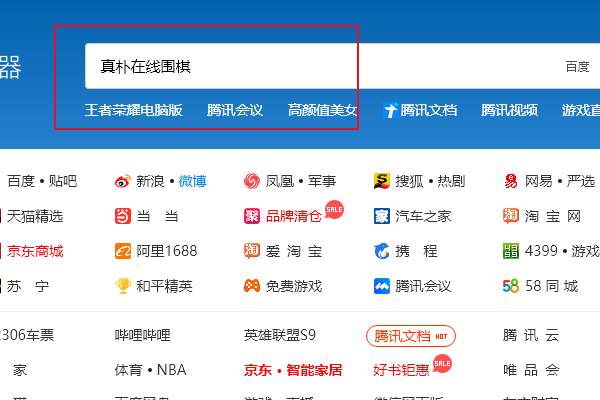Open the red 好书钜惠 link
This screenshot has width=600, height=400.
pyautogui.click(x=401, y=370)
